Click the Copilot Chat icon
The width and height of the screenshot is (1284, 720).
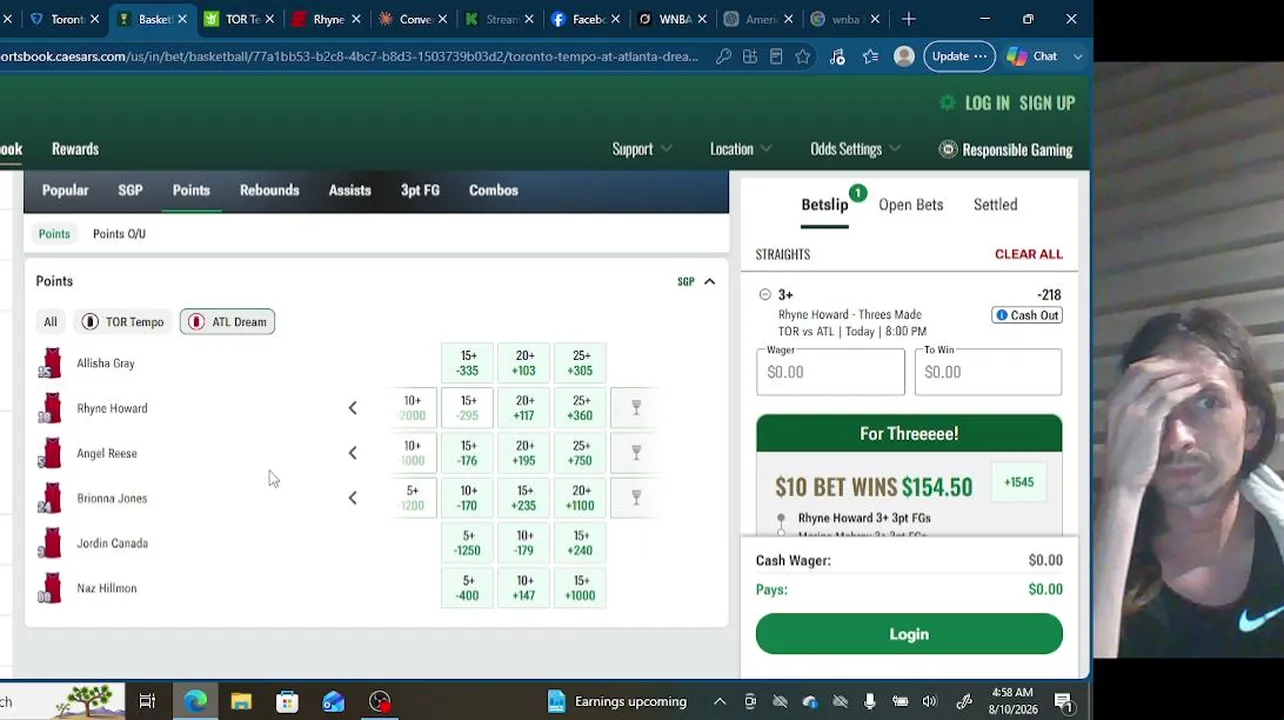coord(1017,57)
